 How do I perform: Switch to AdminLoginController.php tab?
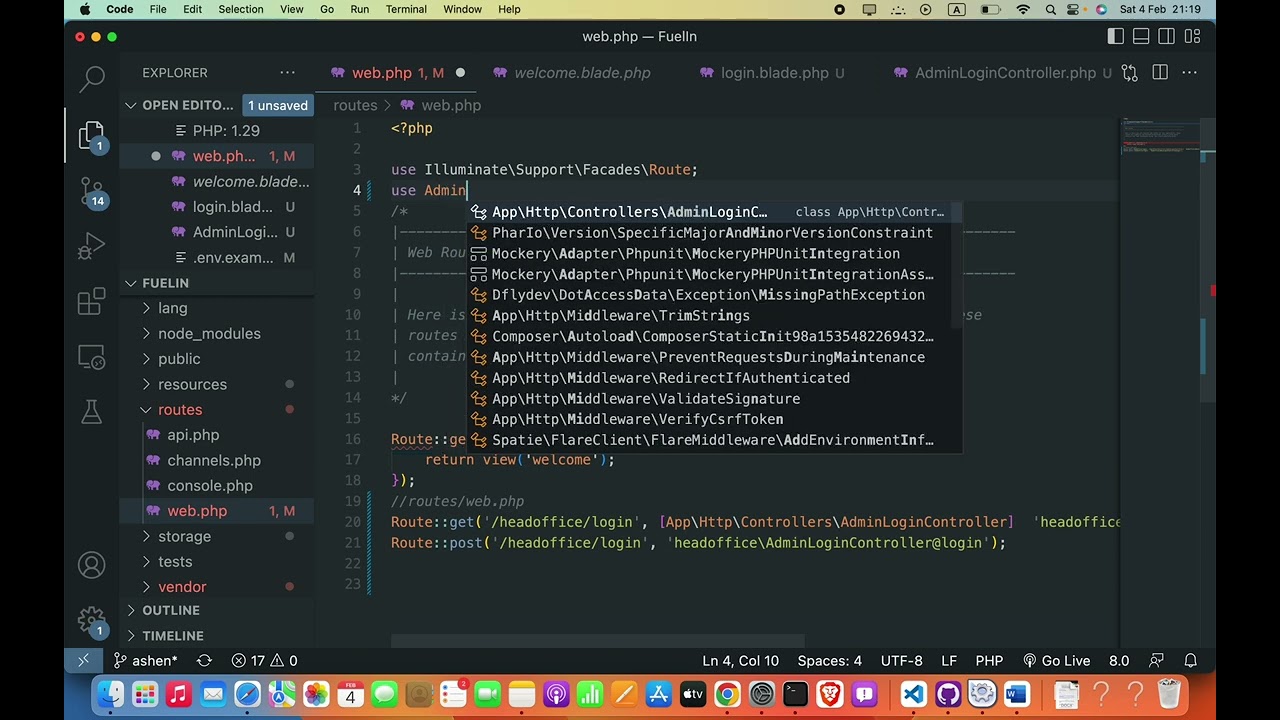coord(1005,73)
